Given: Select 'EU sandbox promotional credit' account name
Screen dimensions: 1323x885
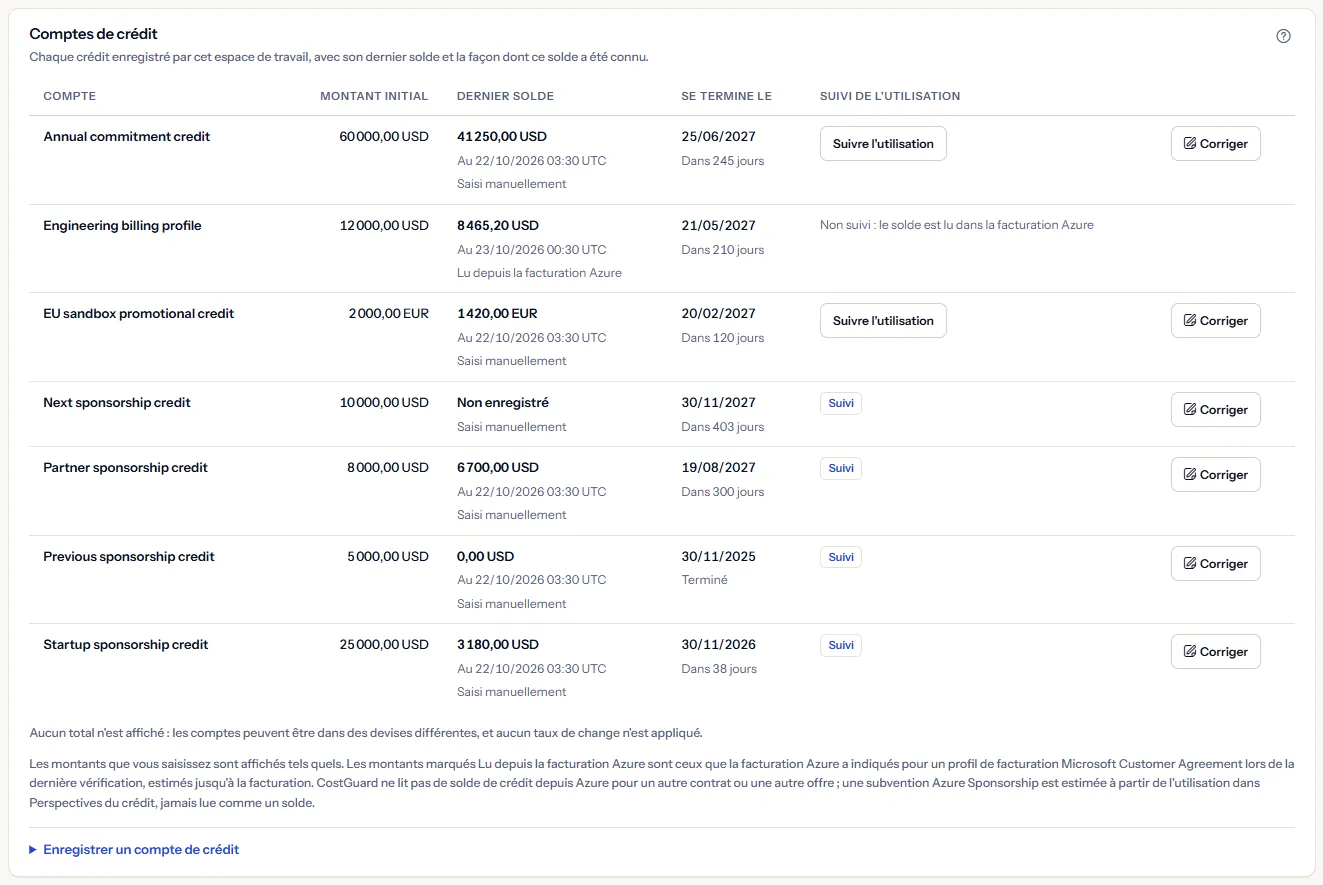Looking at the screenshot, I should [139, 314].
